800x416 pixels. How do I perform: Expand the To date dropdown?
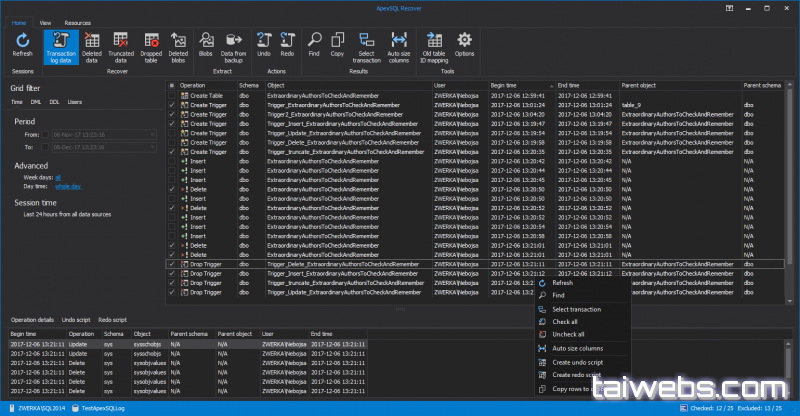(x=152, y=146)
